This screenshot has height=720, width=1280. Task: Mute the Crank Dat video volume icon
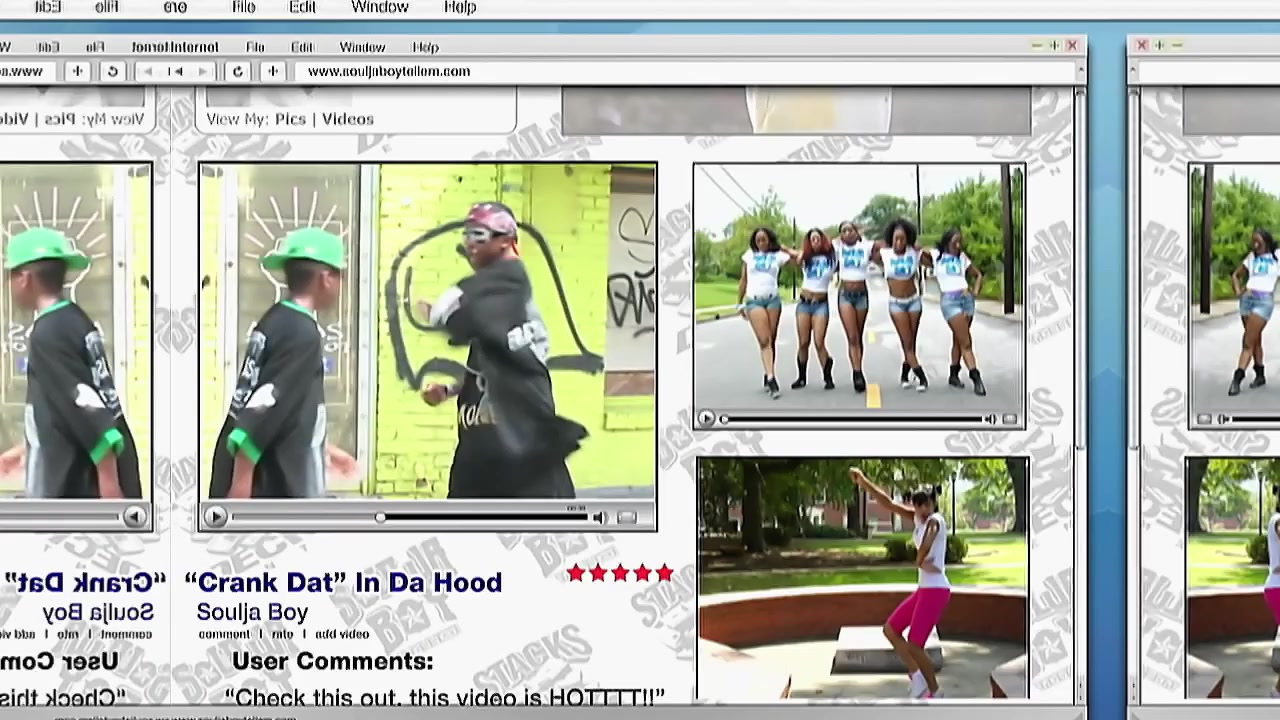coord(599,517)
